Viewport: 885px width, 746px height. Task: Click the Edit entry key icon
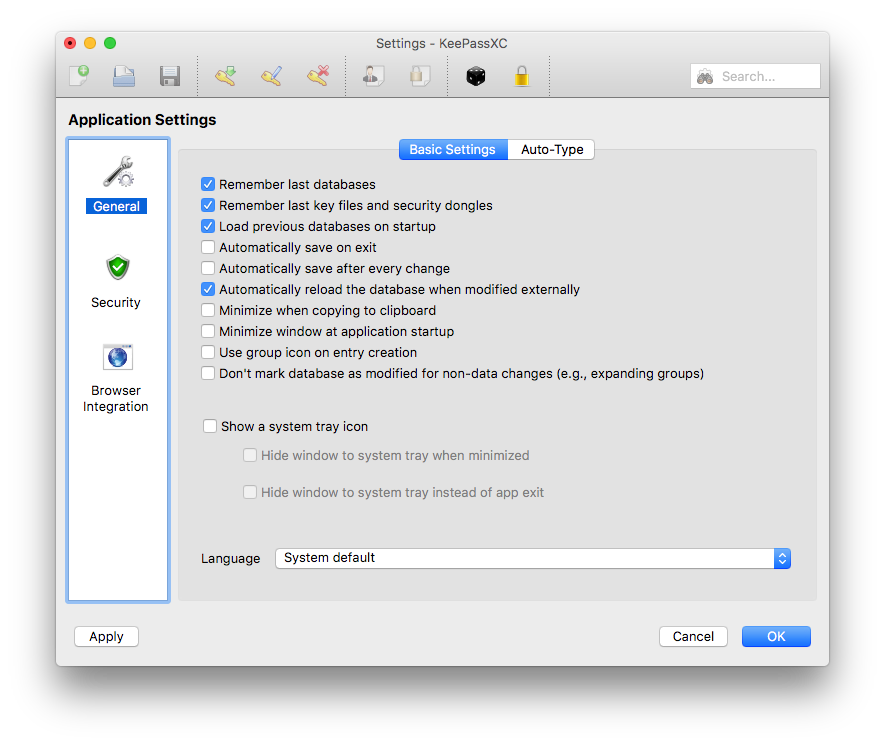271,76
